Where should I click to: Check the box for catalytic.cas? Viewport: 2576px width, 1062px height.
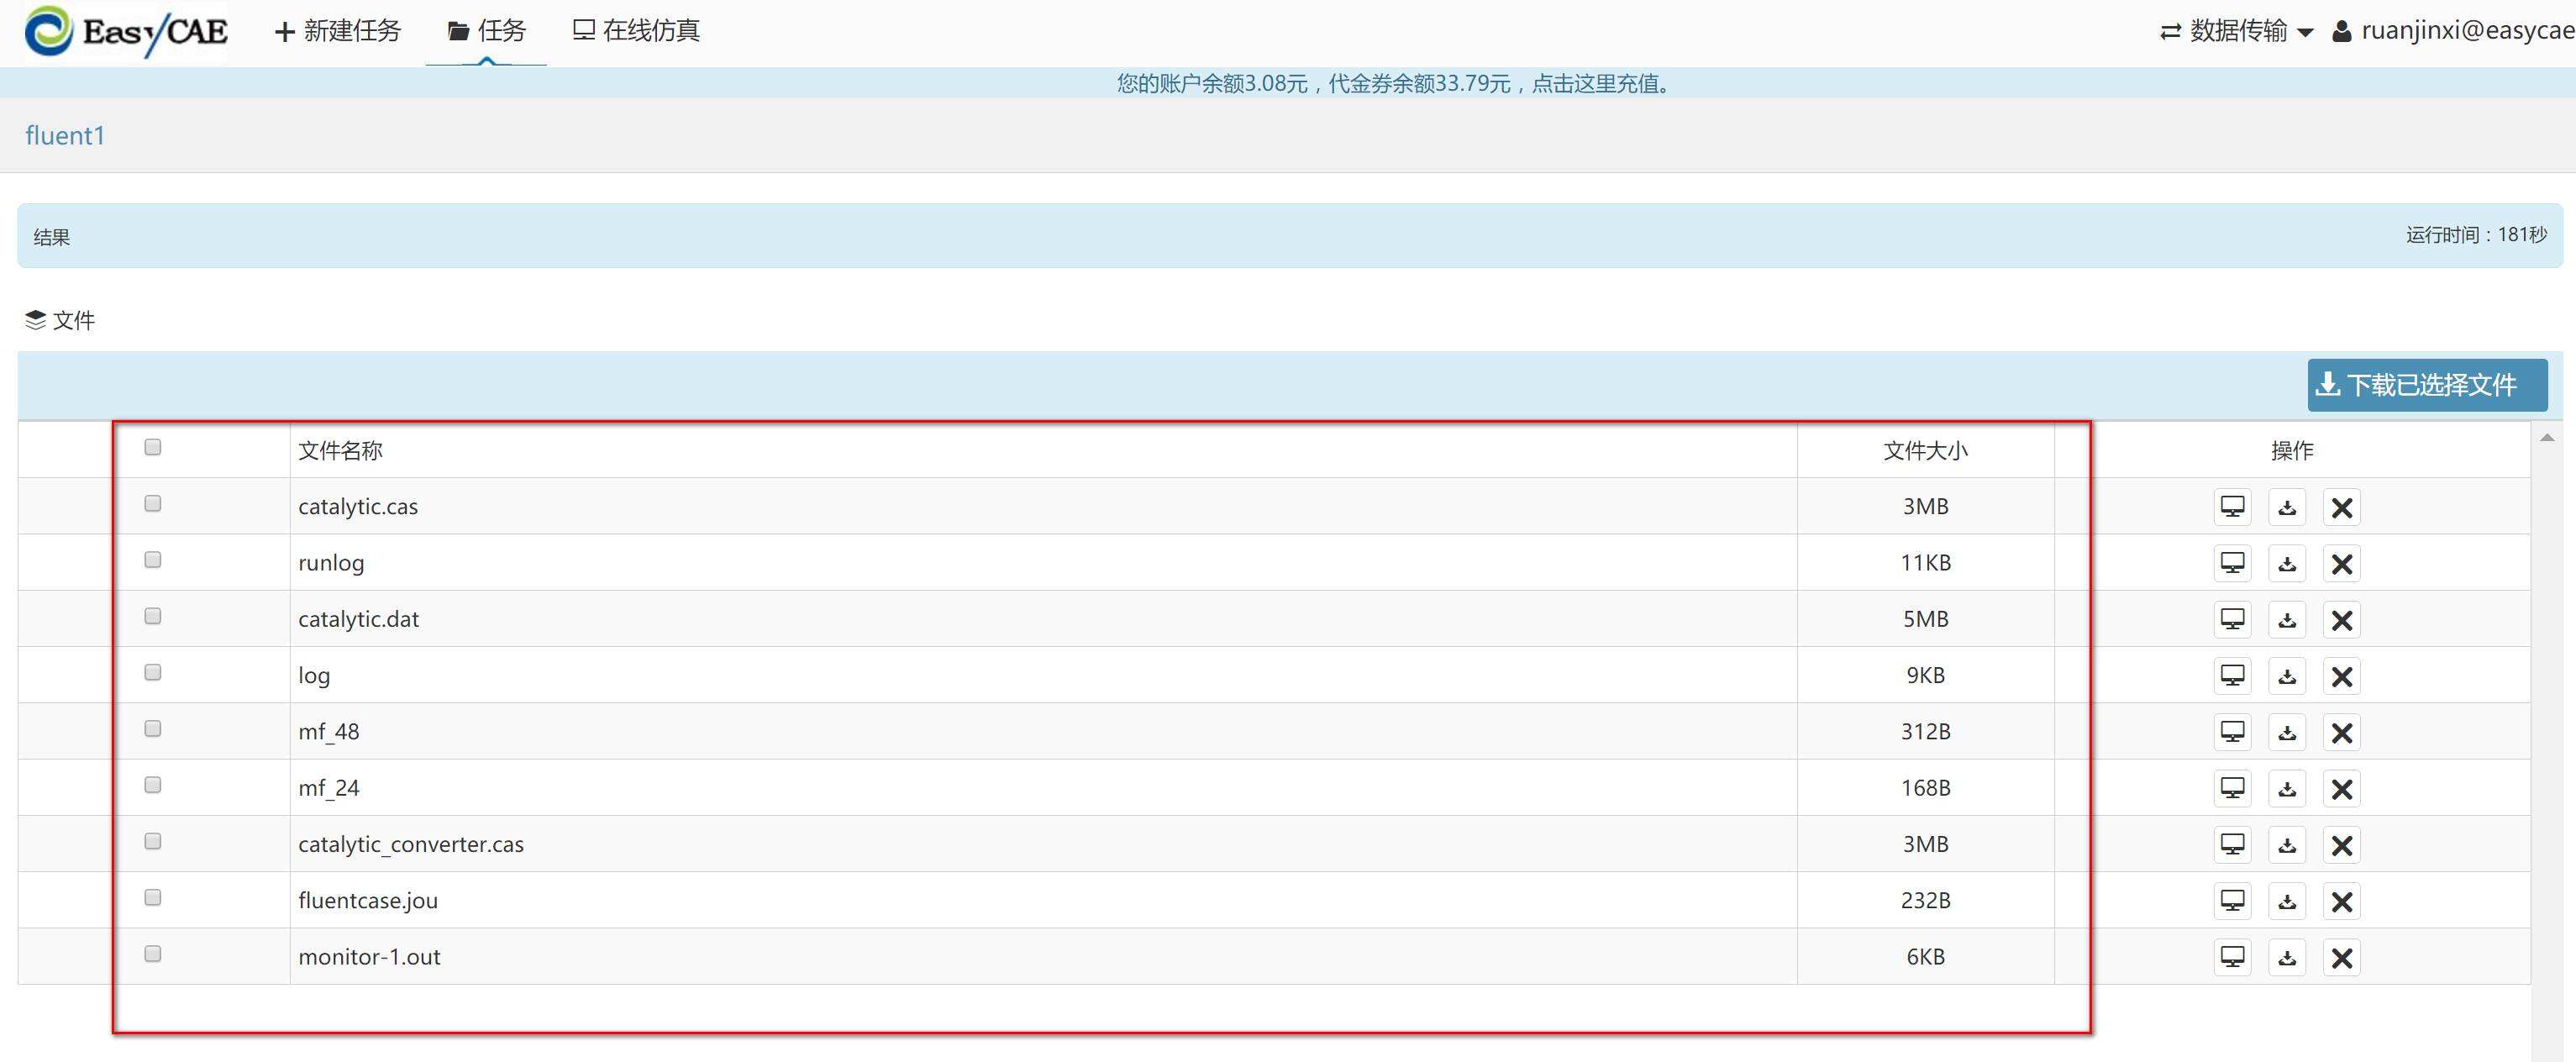tap(153, 503)
